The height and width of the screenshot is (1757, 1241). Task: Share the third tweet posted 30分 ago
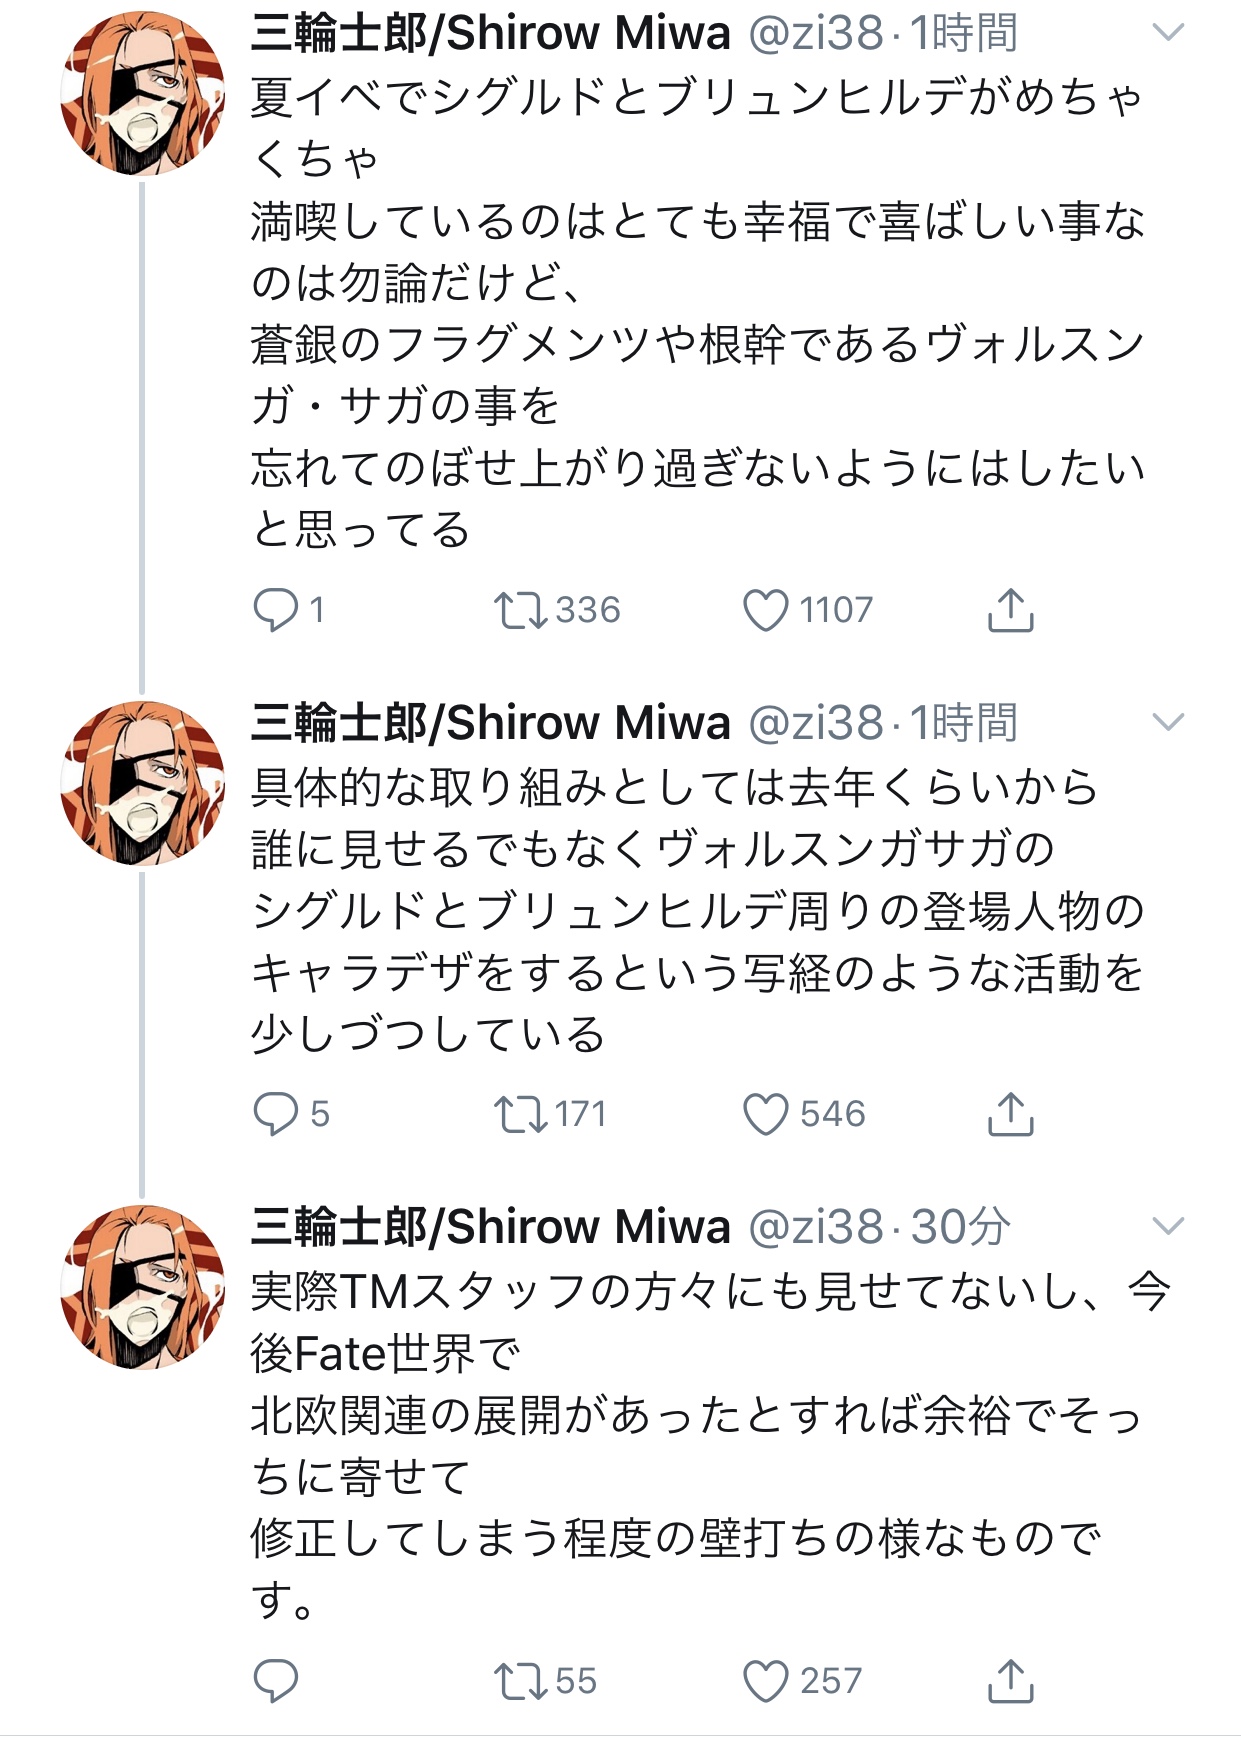[1010, 1681]
